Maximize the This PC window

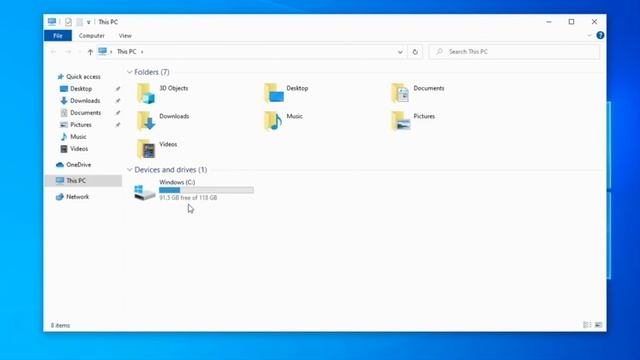pos(571,22)
